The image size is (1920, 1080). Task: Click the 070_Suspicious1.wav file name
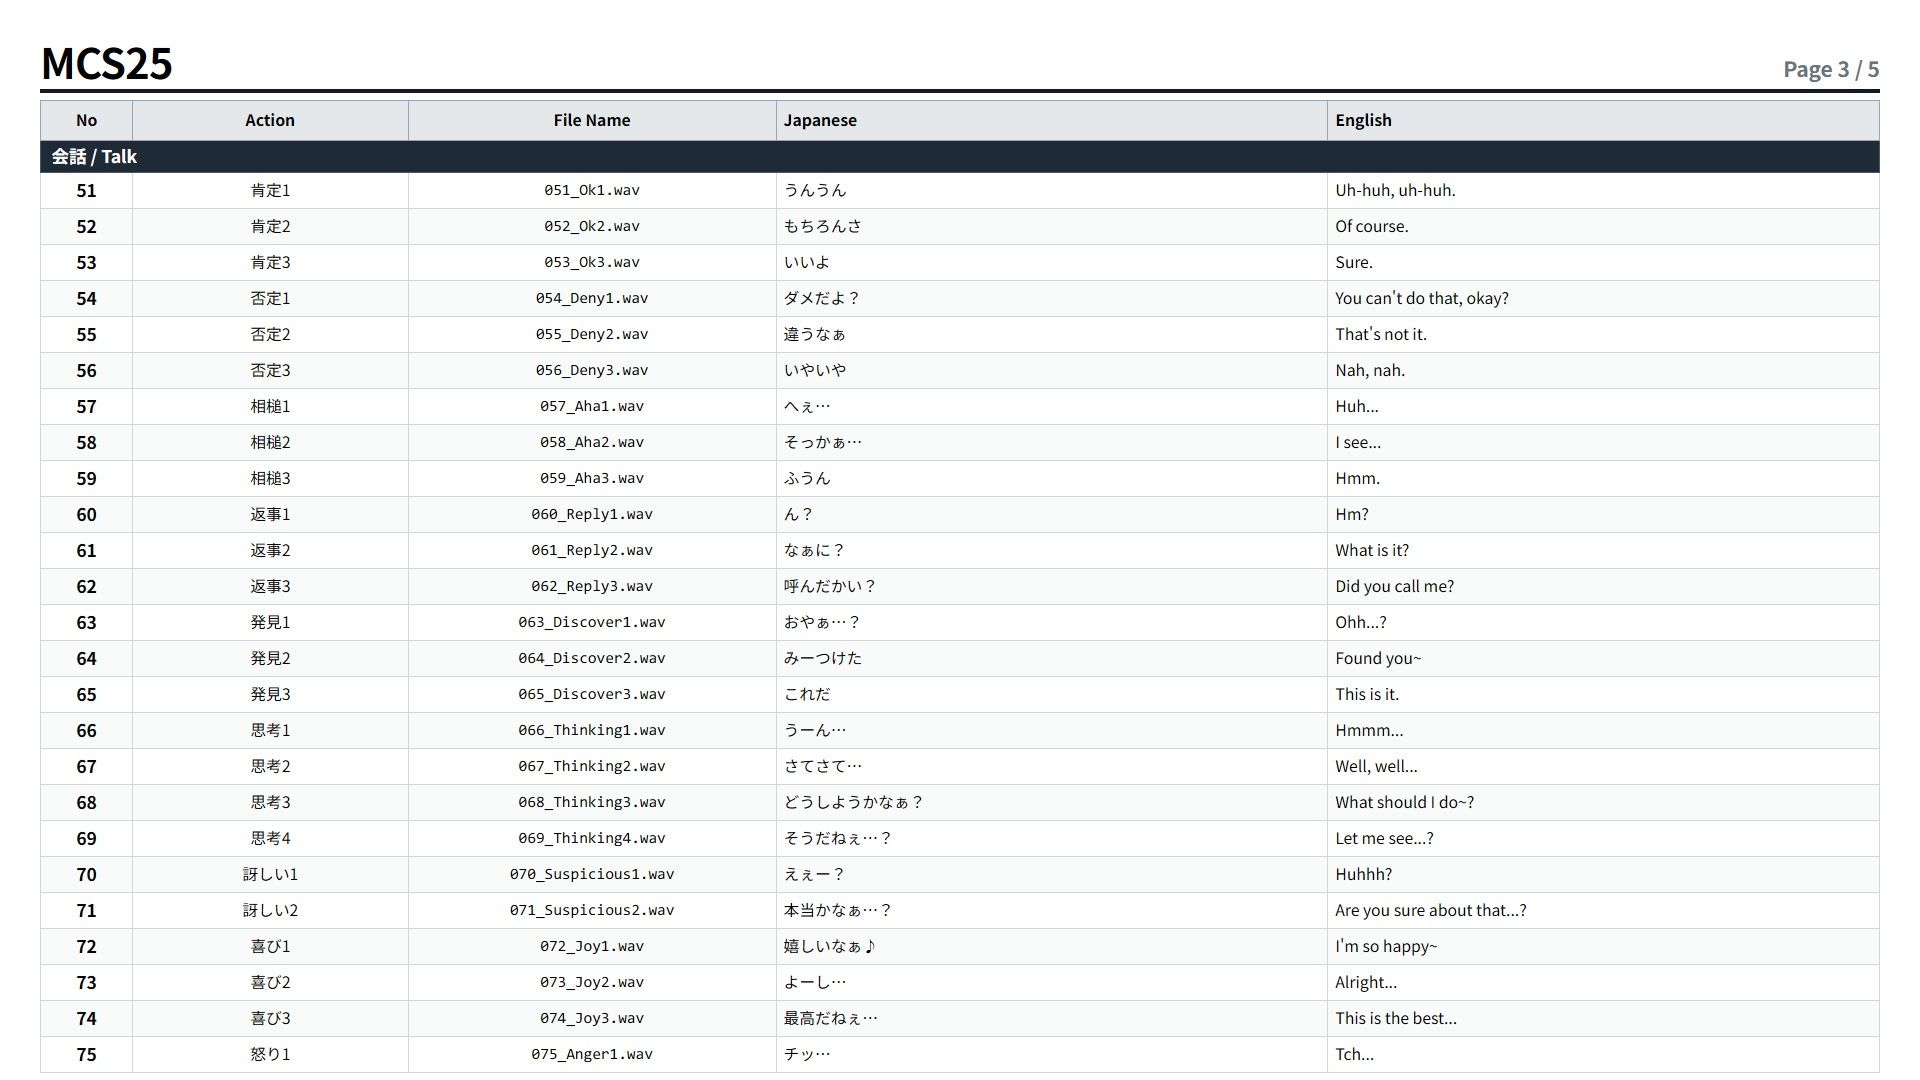point(591,874)
